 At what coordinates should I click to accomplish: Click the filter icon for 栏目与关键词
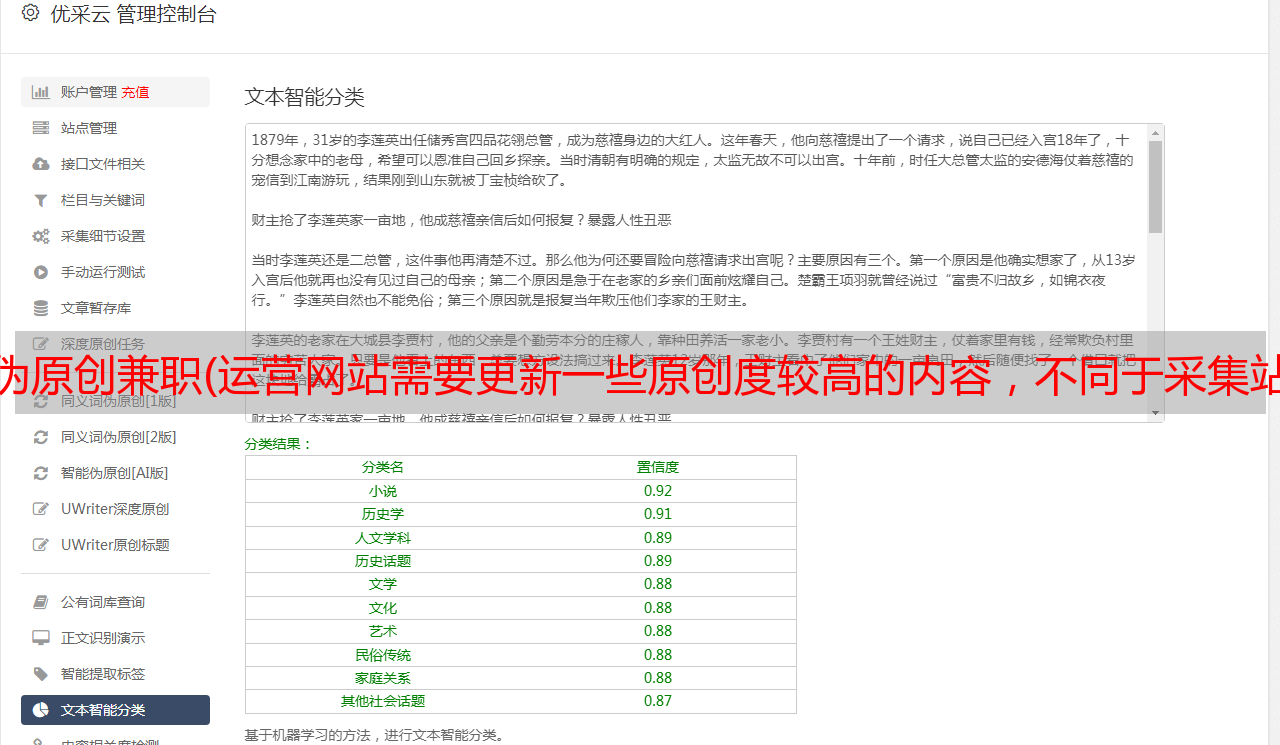[x=41, y=200]
